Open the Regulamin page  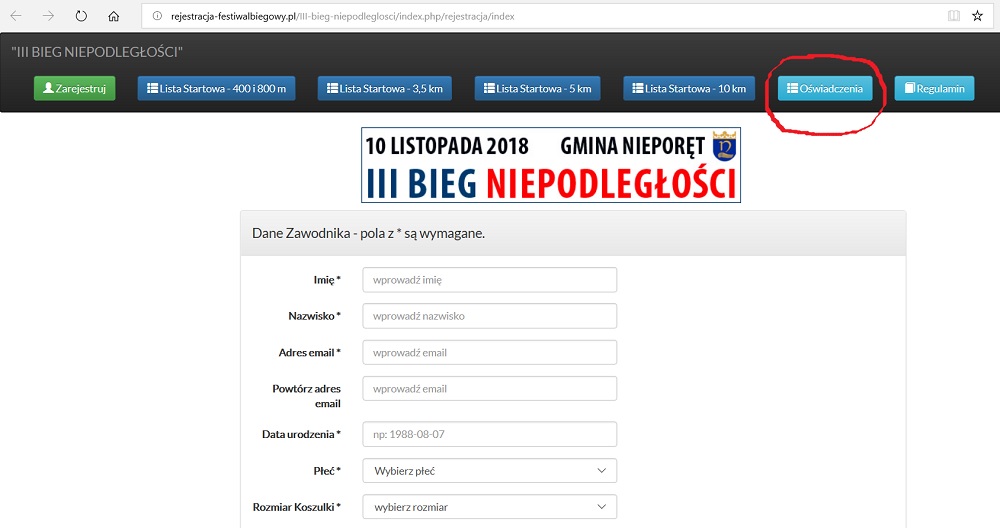(934, 88)
